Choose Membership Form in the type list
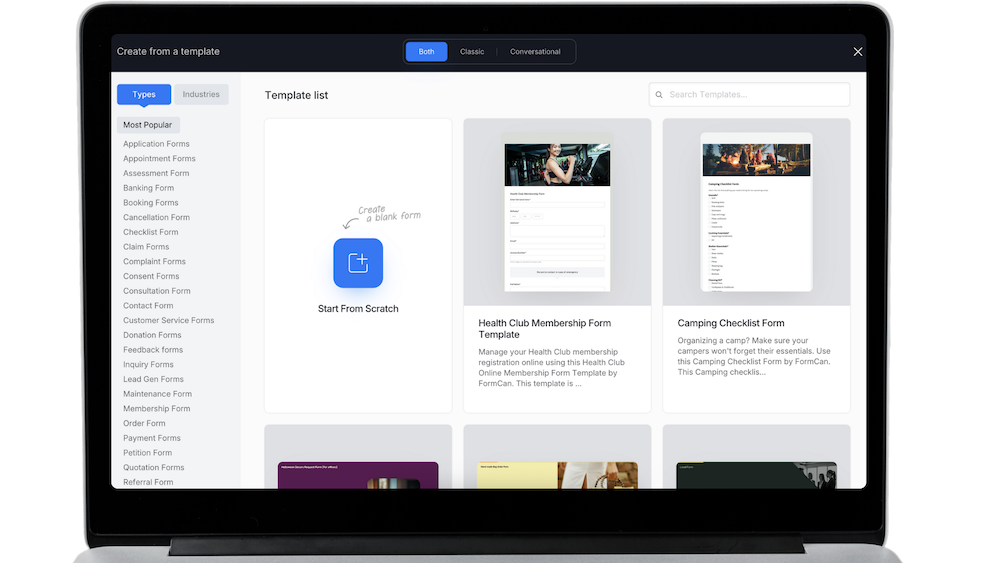 [157, 408]
